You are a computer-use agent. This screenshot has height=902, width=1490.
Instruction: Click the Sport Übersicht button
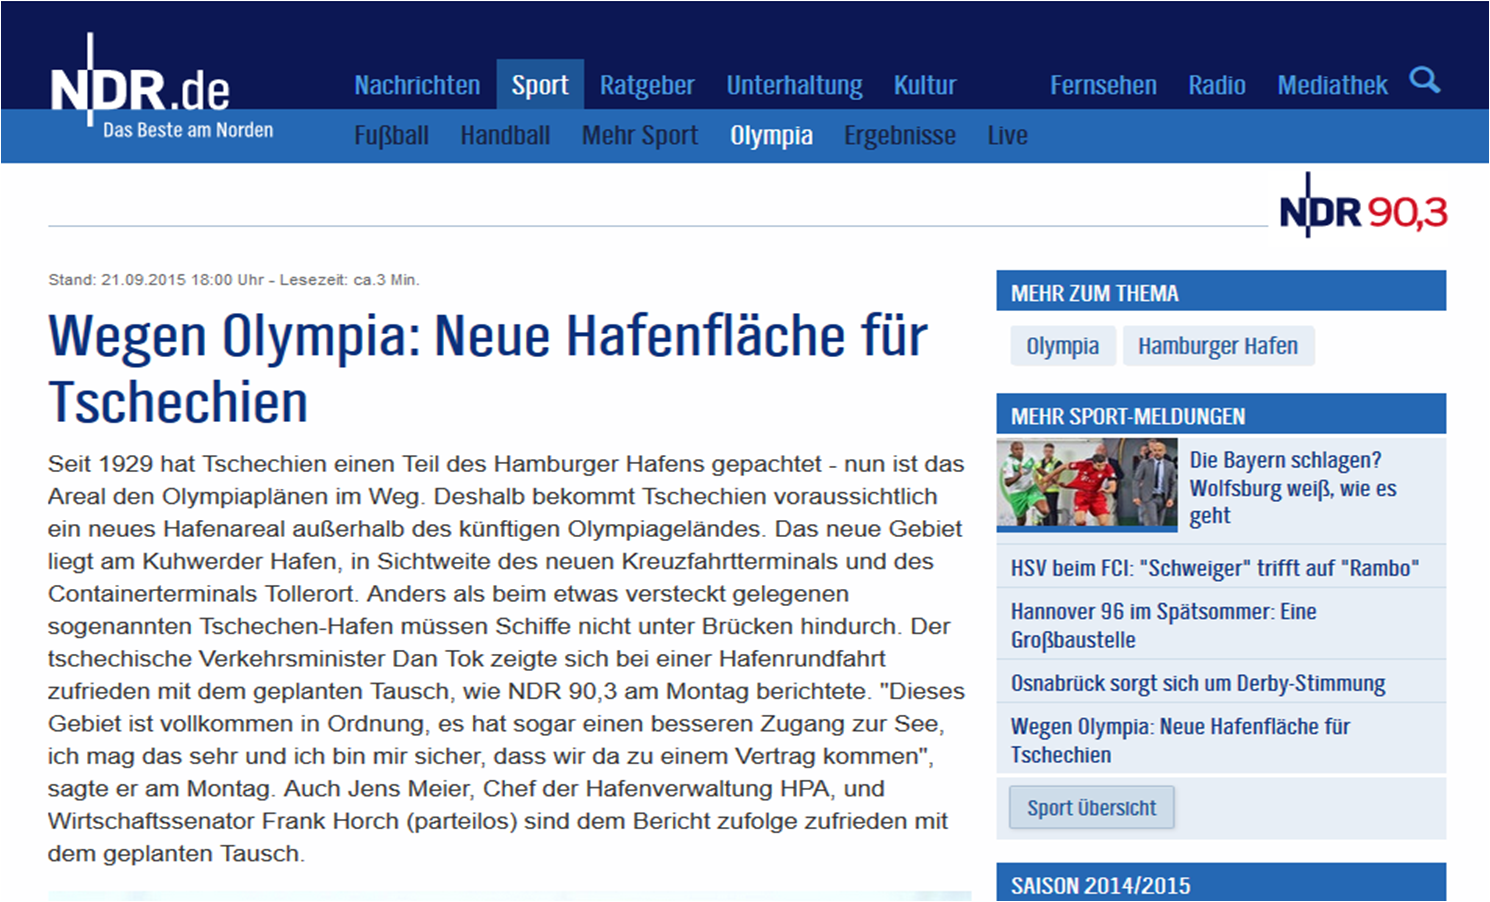(1091, 808)
